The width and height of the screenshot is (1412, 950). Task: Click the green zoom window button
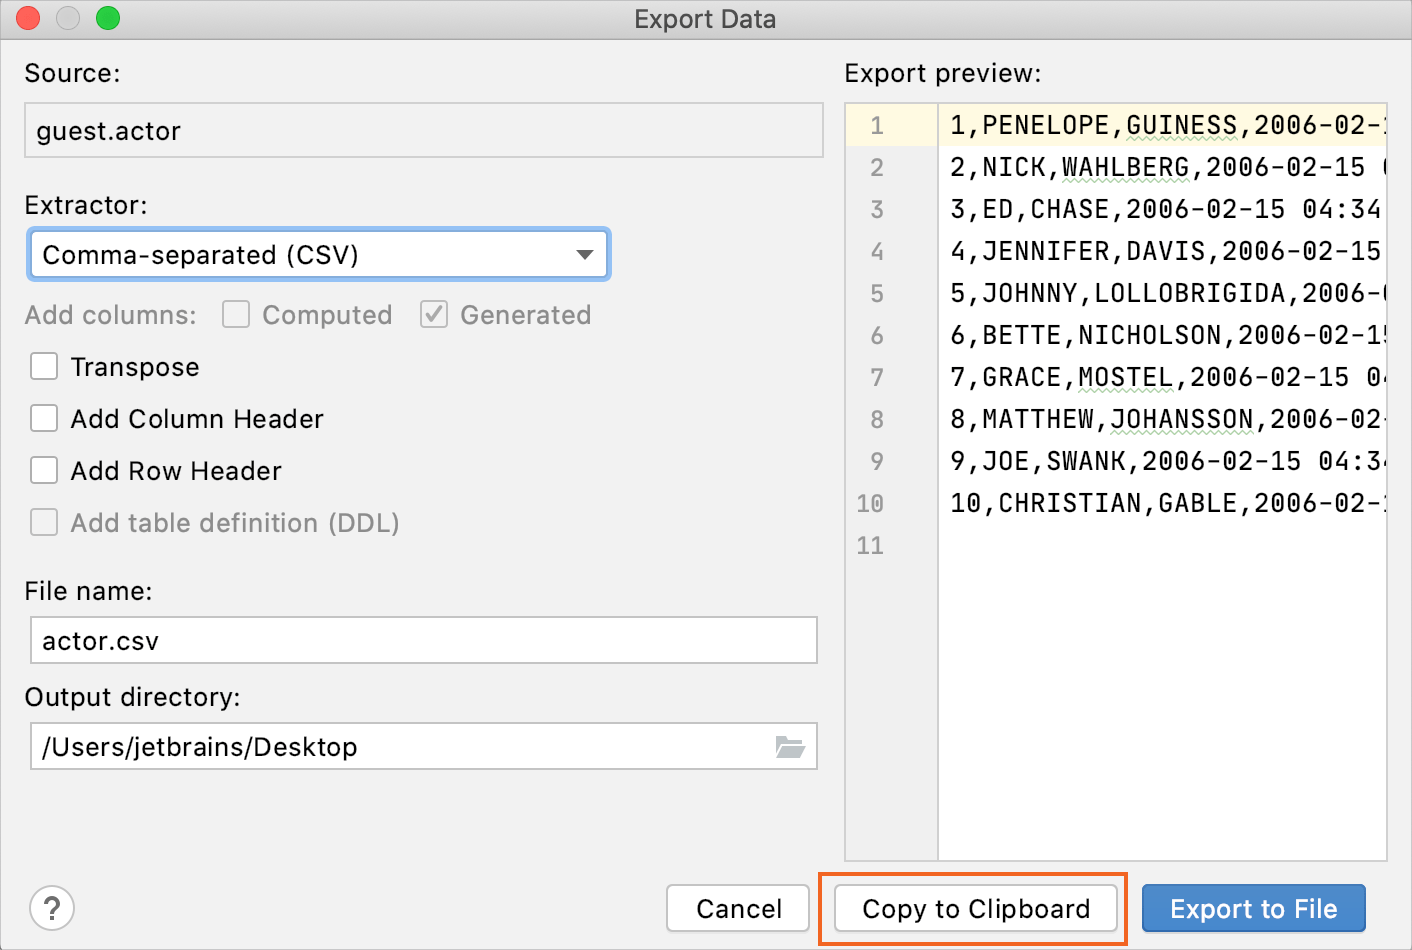point(108,18)
